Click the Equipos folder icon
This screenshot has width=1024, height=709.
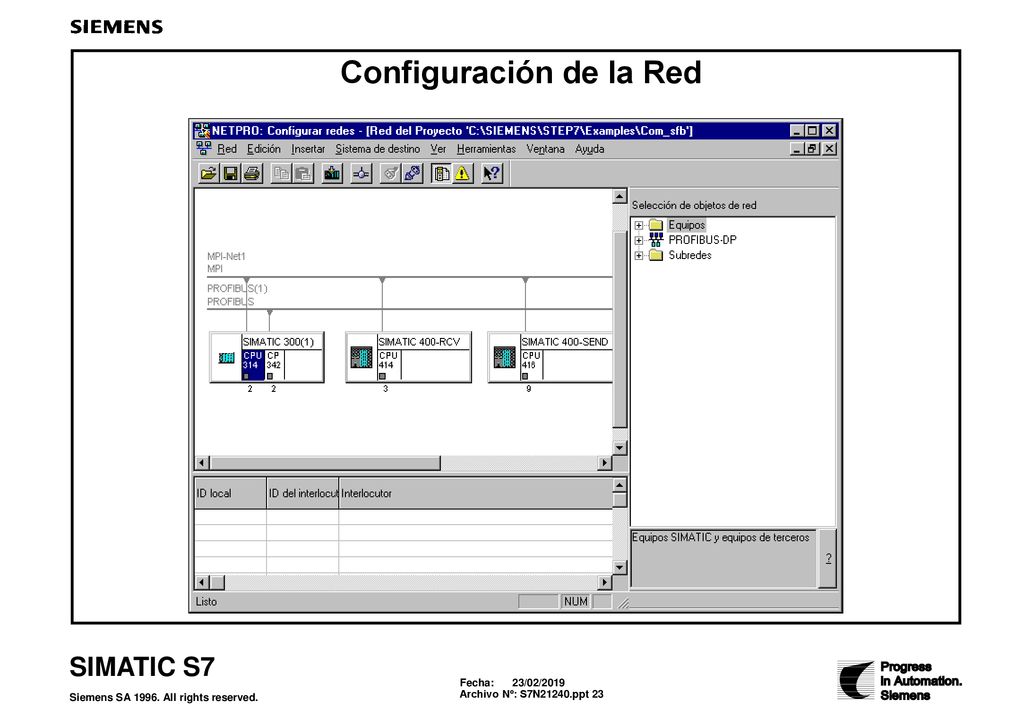(x=656, y=225)
